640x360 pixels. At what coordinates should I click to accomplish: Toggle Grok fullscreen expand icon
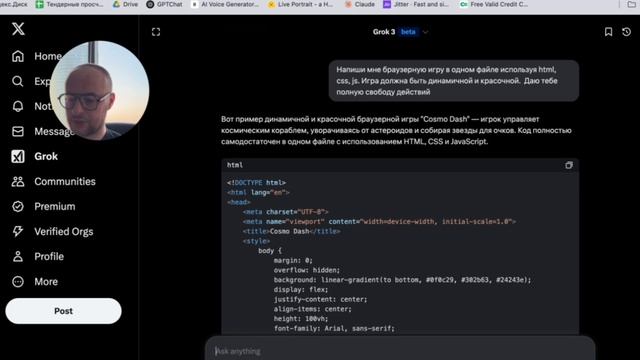(156, 32)
